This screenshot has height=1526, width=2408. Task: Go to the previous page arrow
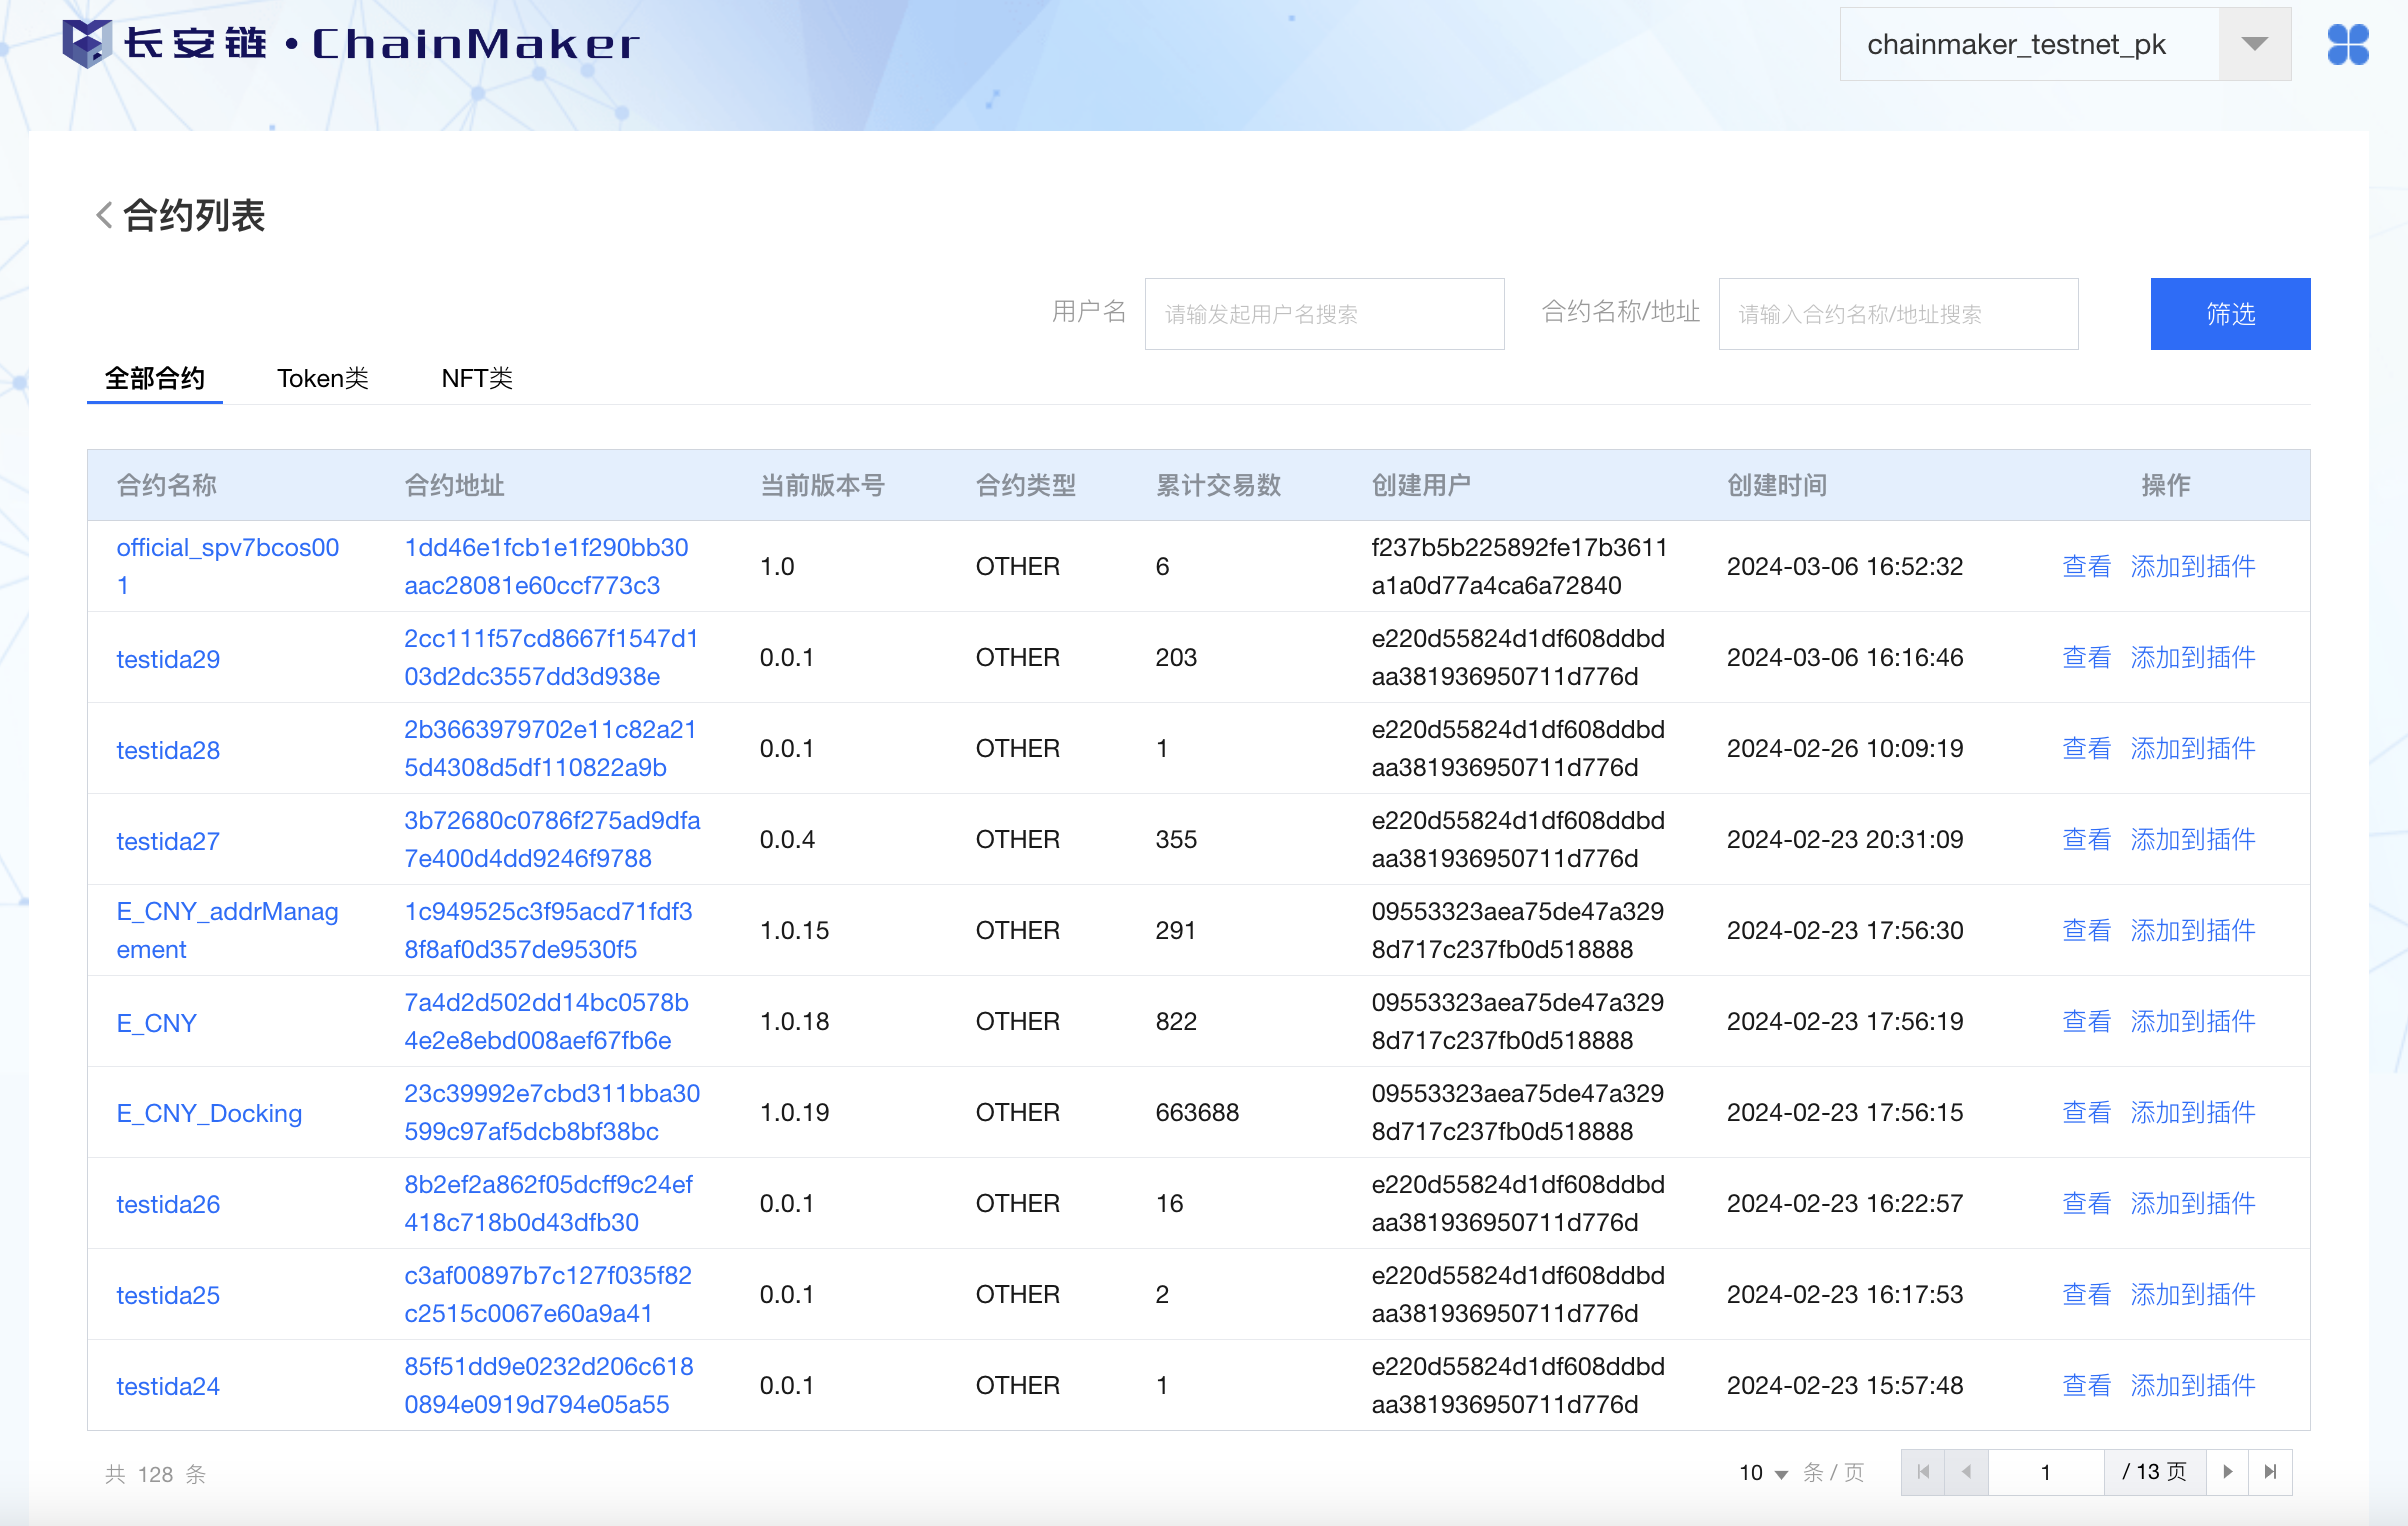(x=1966, y=1472)
